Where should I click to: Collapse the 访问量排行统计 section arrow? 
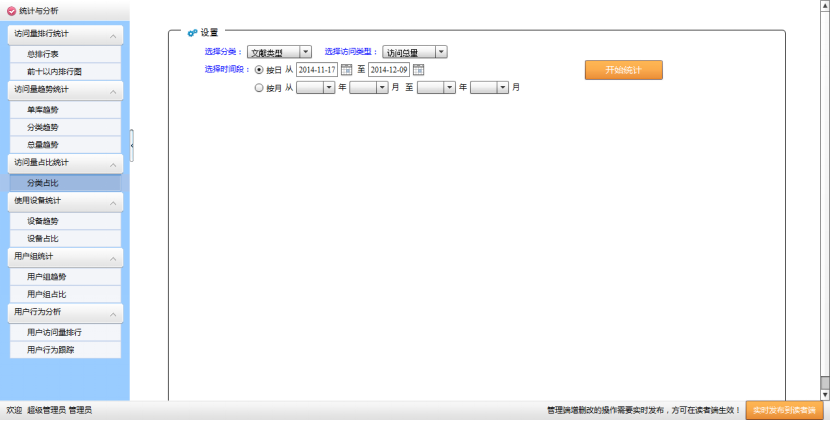point(114,35)
